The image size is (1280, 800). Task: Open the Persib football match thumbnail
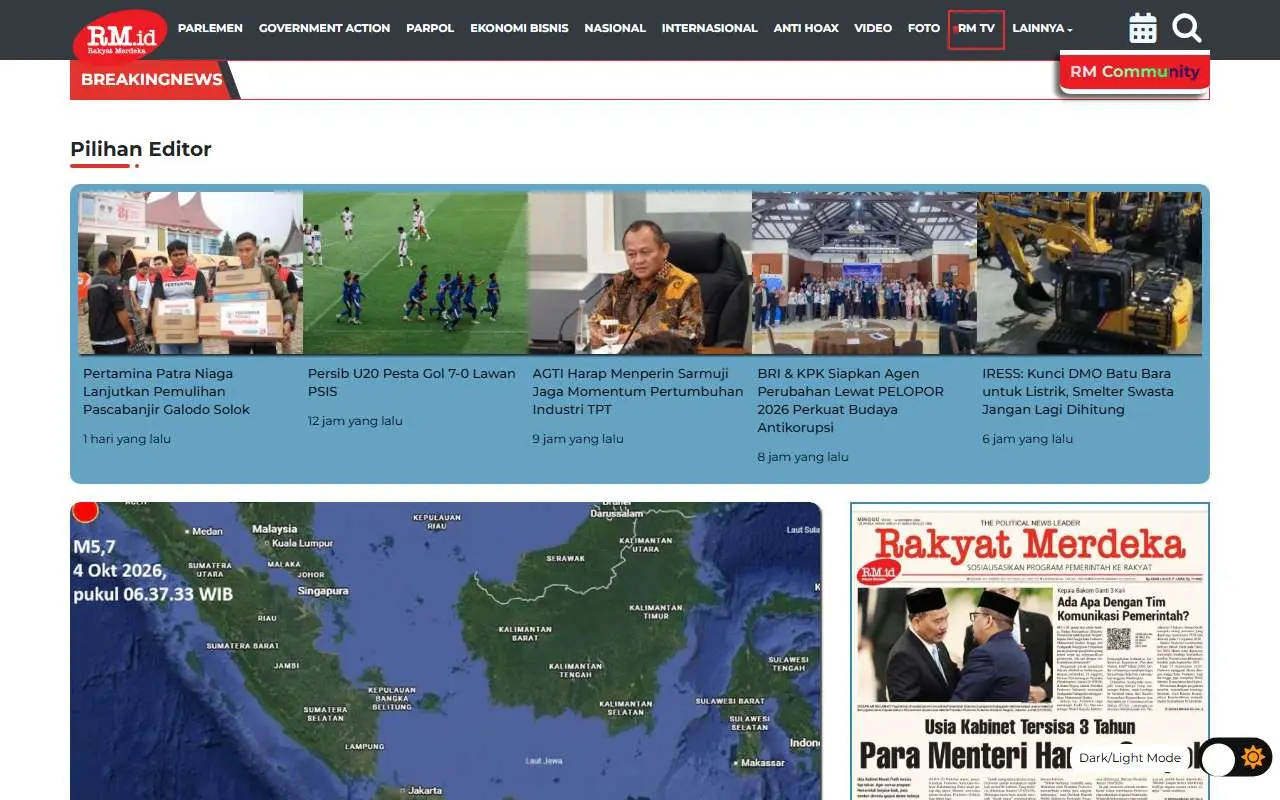(415, 273)
